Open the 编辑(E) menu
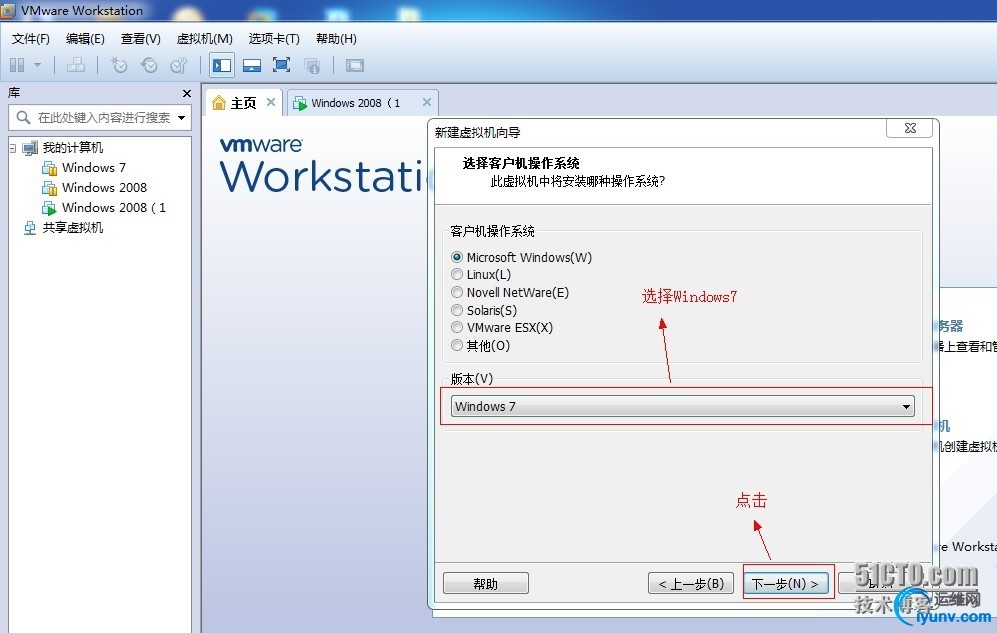 (x=85, y=39)
